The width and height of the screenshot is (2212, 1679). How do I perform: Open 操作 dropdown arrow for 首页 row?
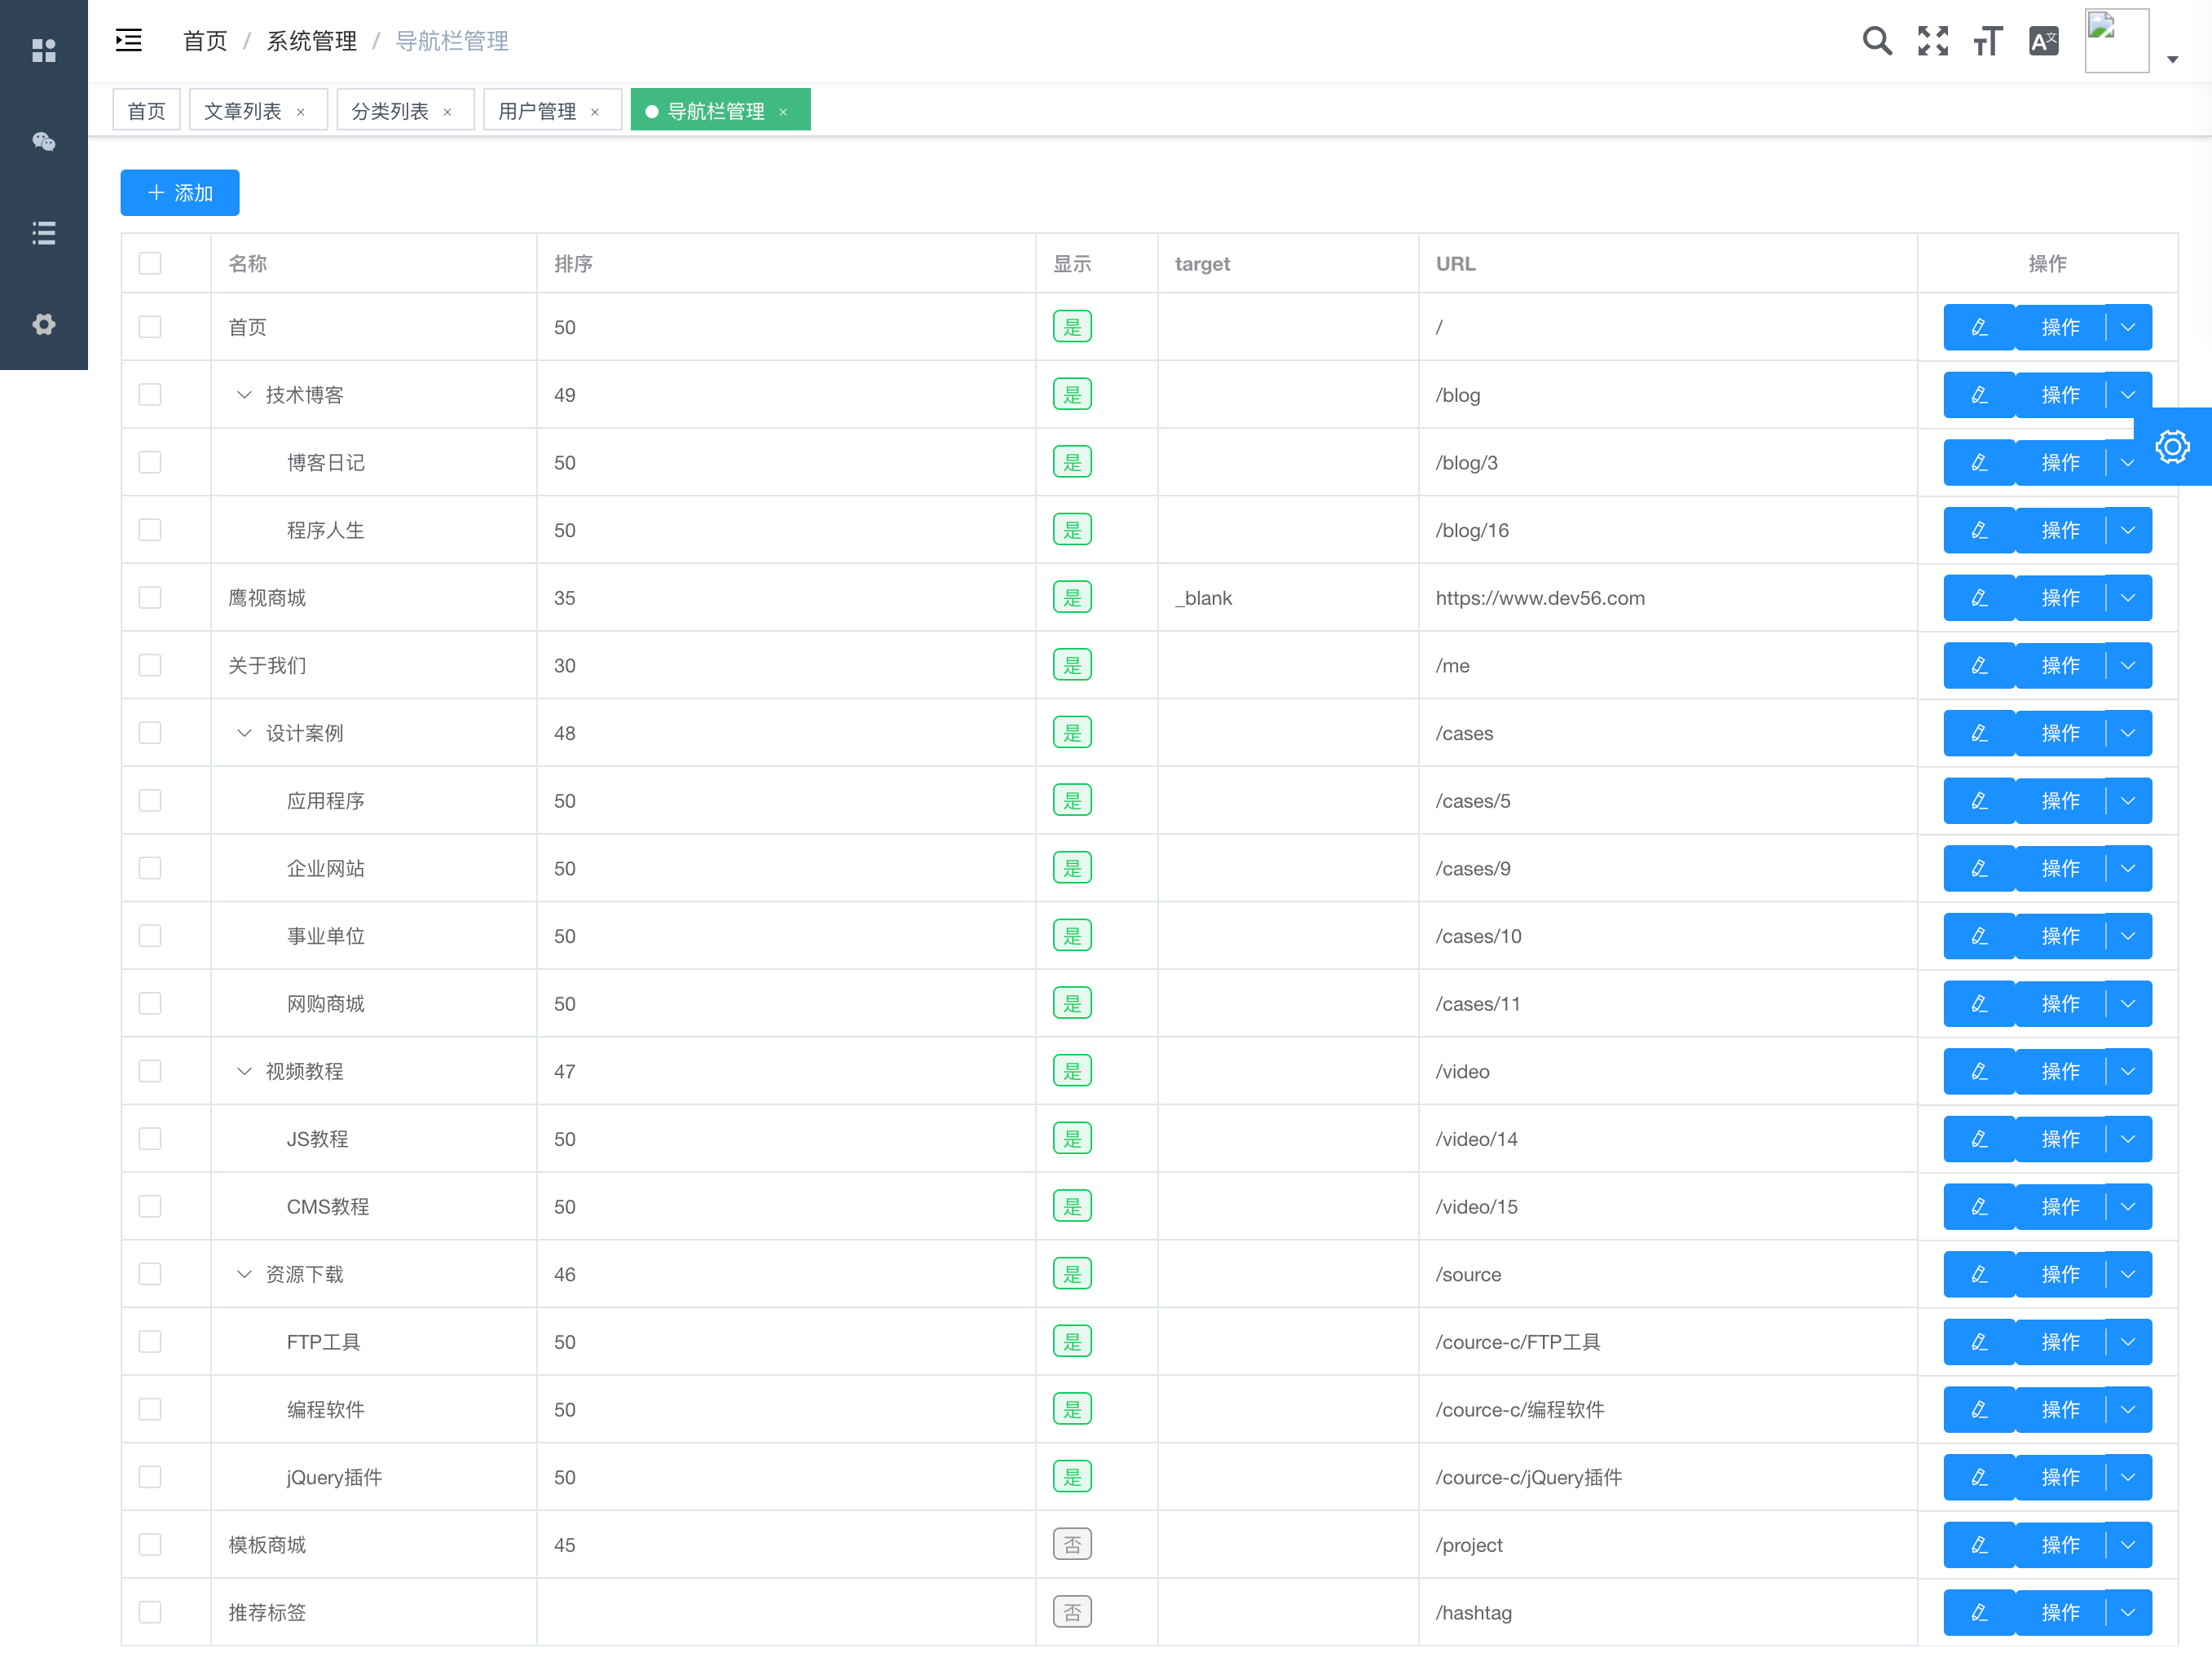2128,328
